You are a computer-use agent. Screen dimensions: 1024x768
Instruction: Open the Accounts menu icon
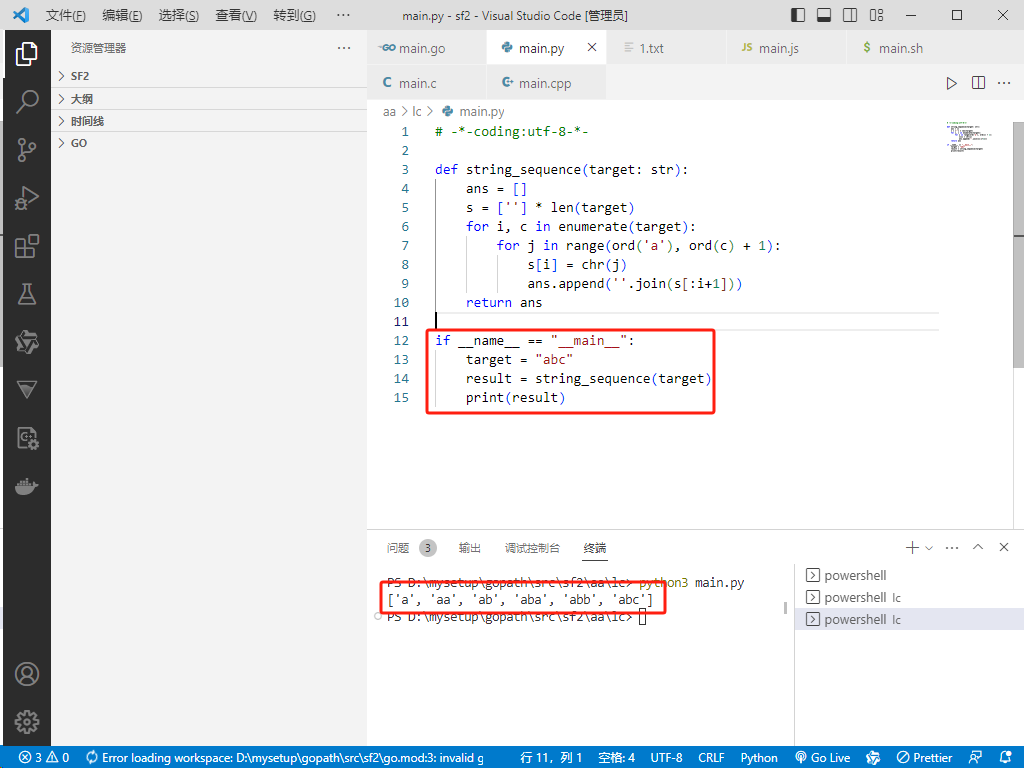point(27,674)
